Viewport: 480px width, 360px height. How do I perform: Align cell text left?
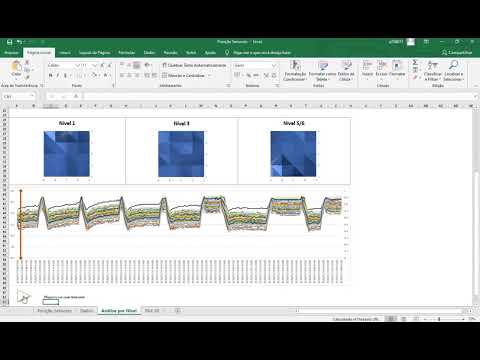click(x=122, y=76)
